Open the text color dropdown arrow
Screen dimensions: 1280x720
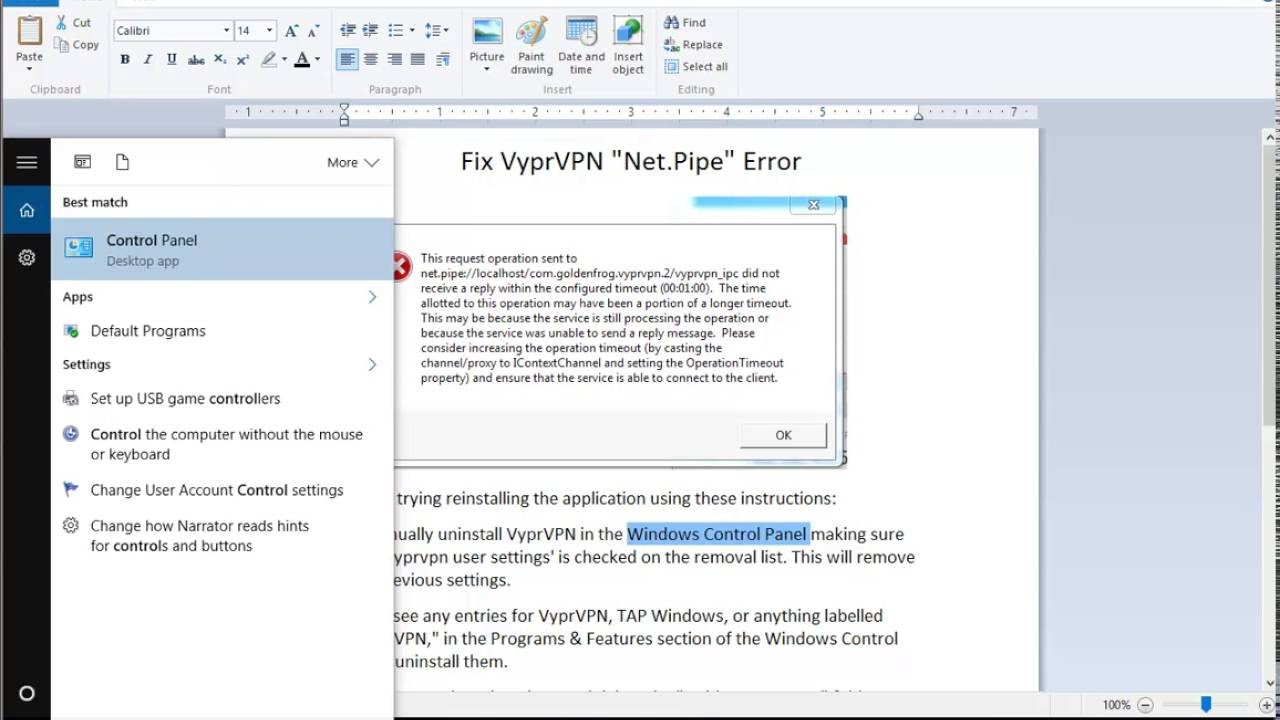point(318,60)
